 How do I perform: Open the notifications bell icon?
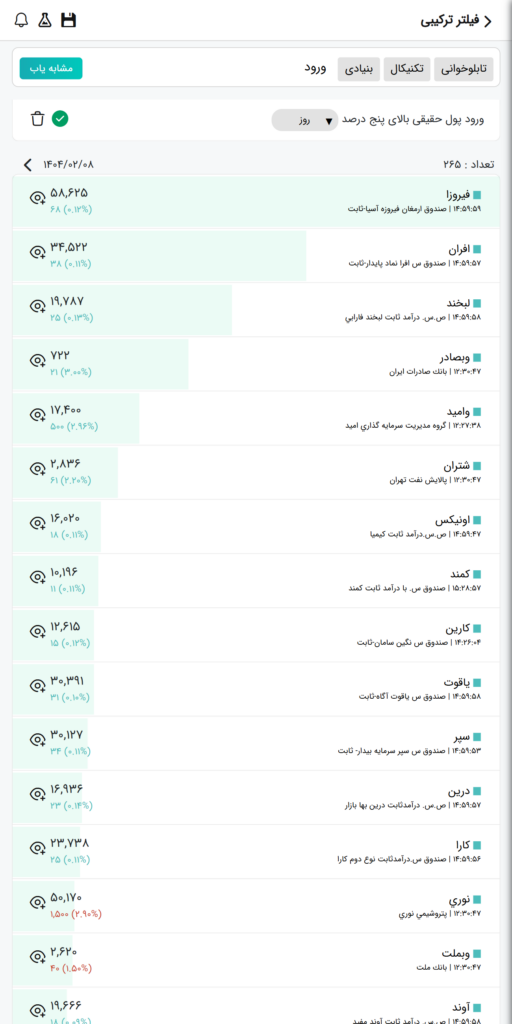(22, 20)
